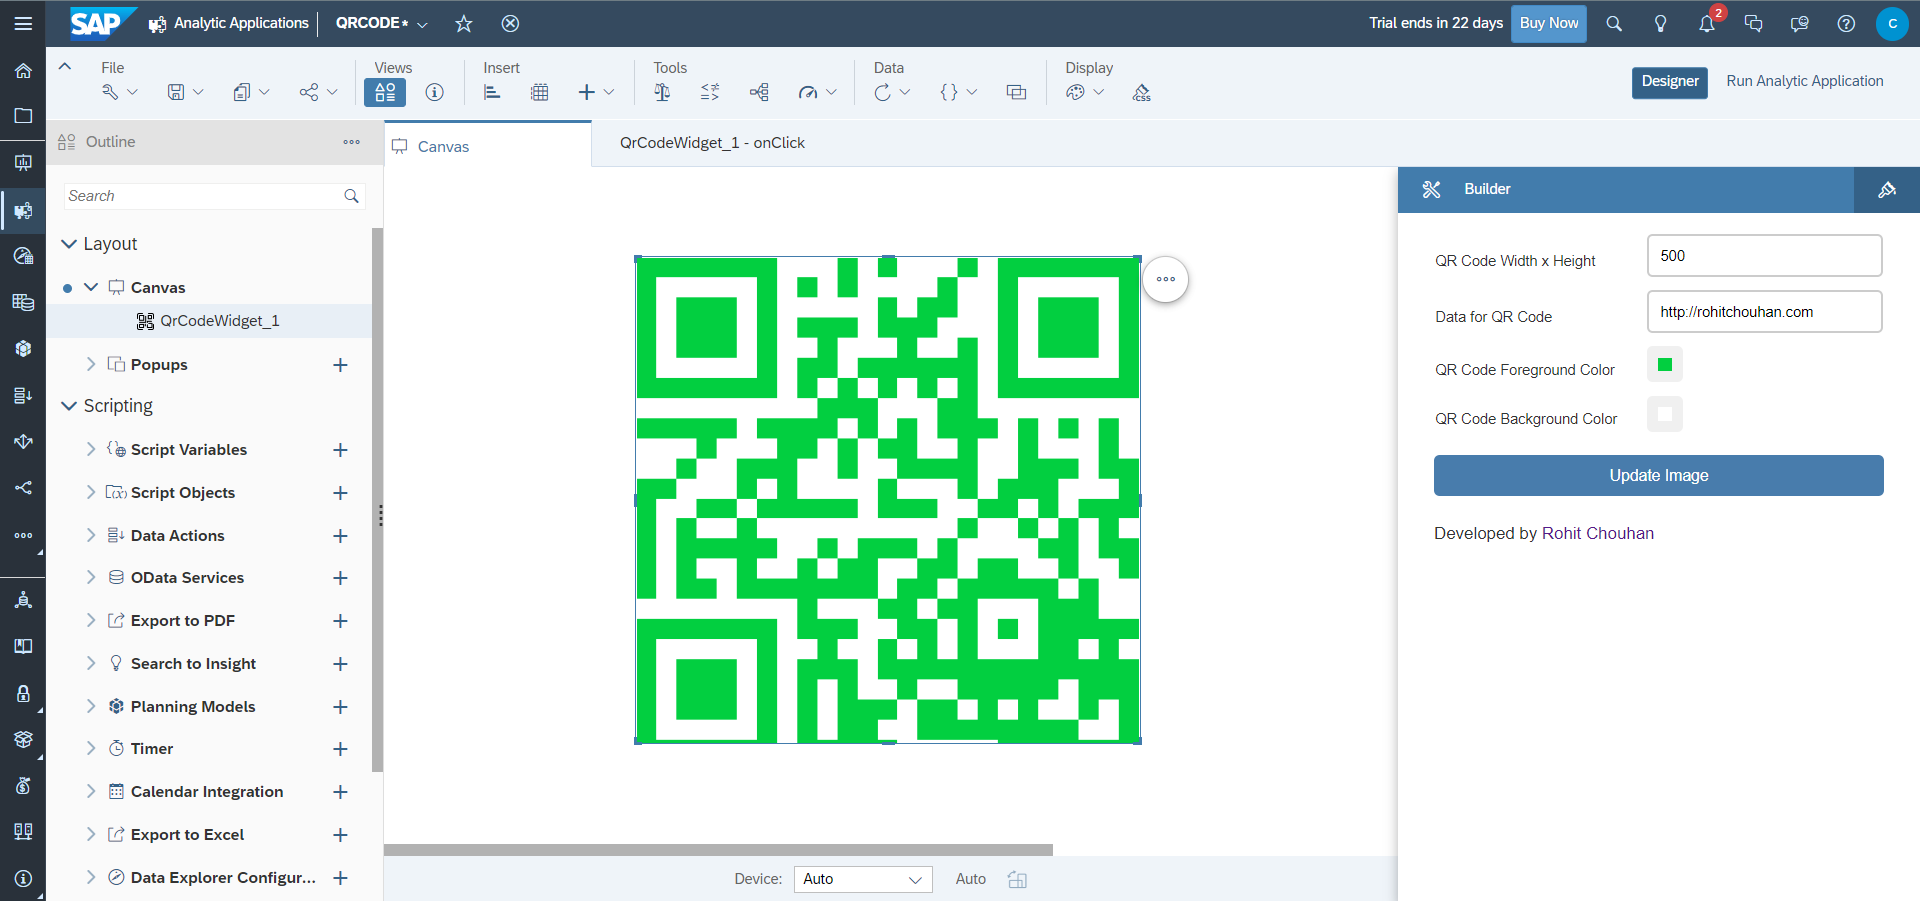Open the CSS editor icon in Display

1142,92
